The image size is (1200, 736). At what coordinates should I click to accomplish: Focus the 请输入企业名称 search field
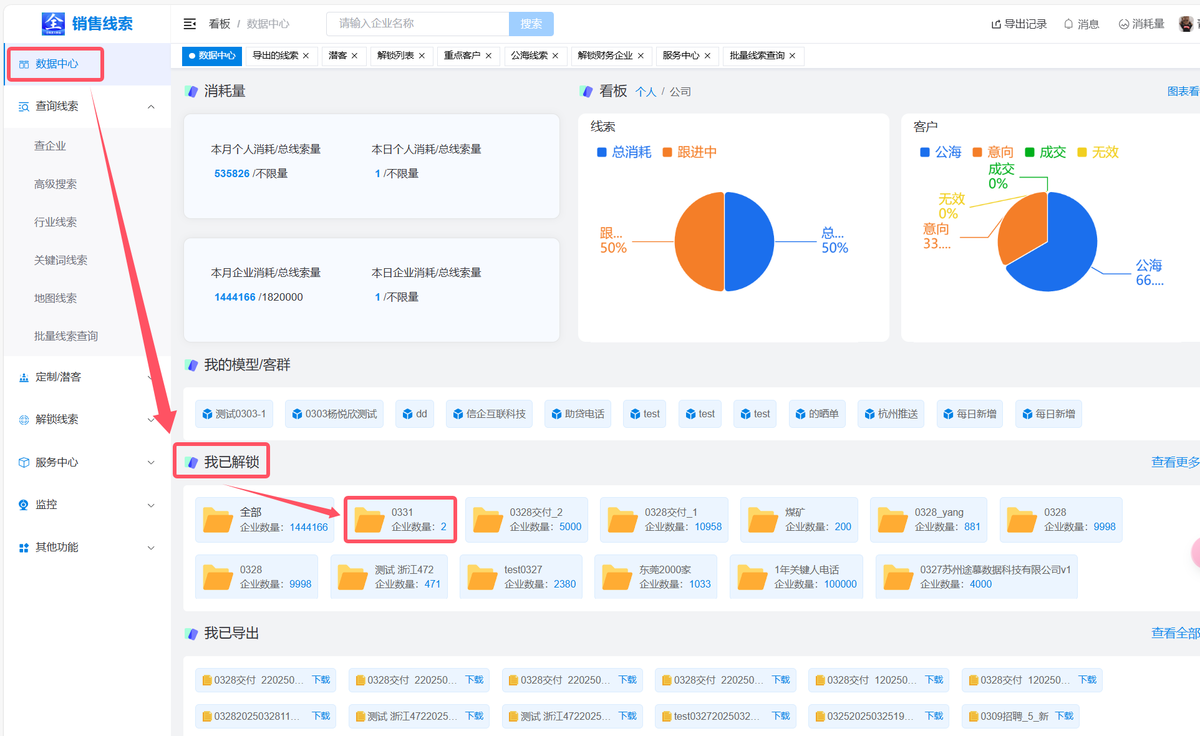418,24
